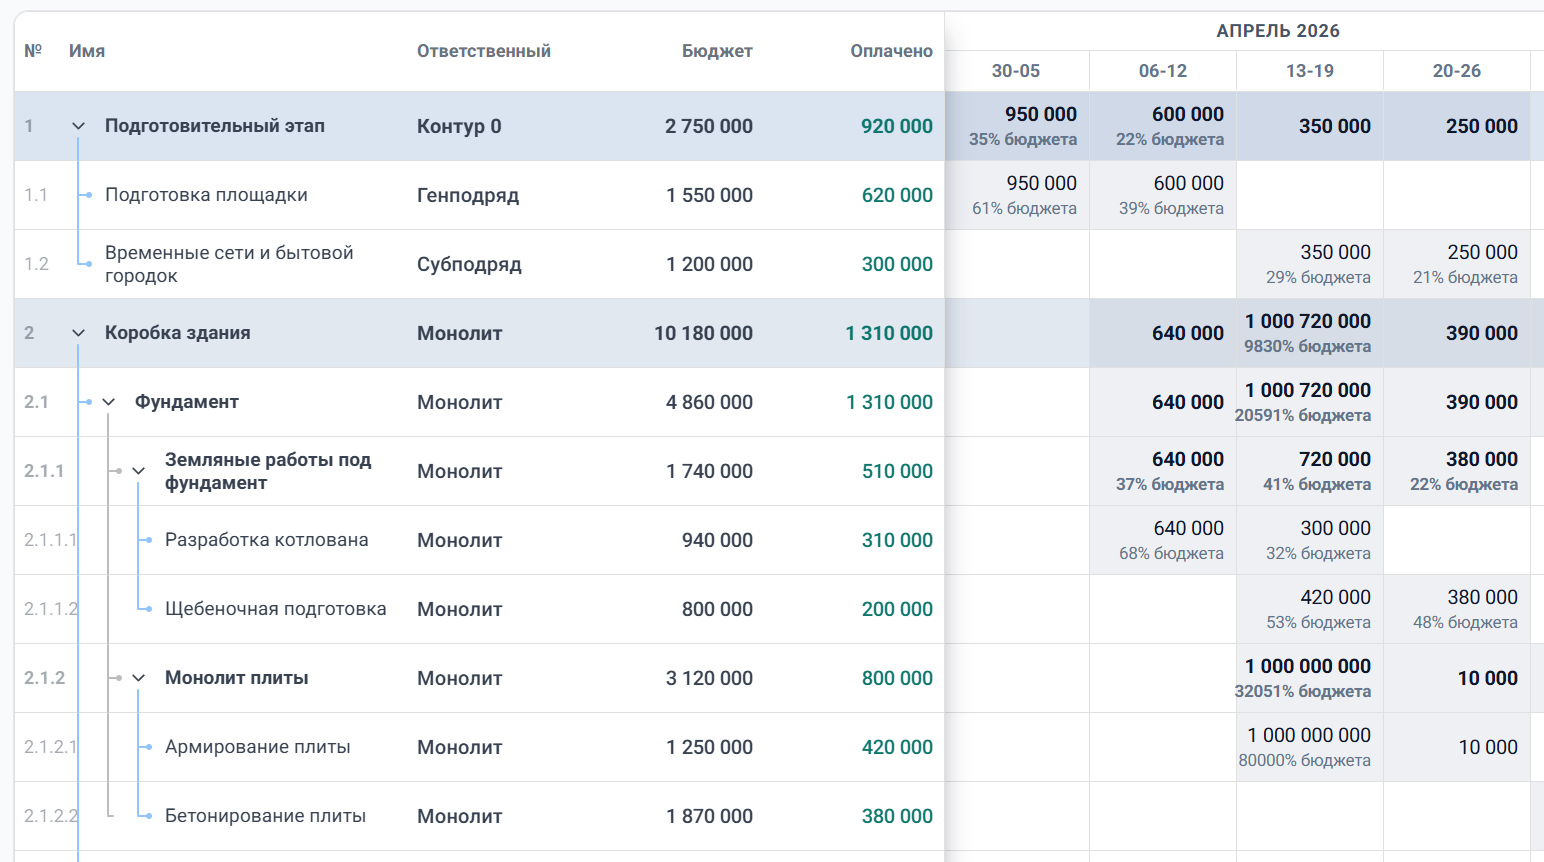The height and width of the screenshot is (862, 1544).
Task: Select the Подготовка площадки task name
Action: pyautogui.click(x=206, y=195)
